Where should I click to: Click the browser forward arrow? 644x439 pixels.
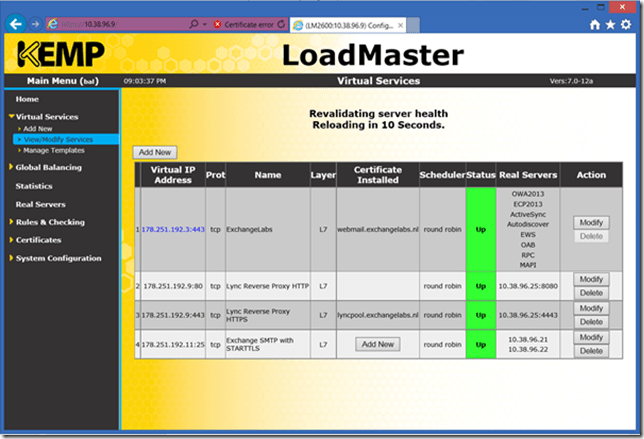(37, 22)
